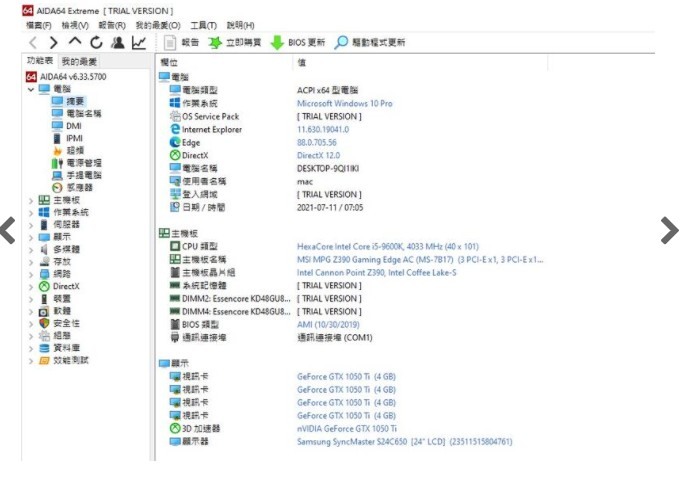Select the 2021-07-11 / 07:05 date value

330,208
